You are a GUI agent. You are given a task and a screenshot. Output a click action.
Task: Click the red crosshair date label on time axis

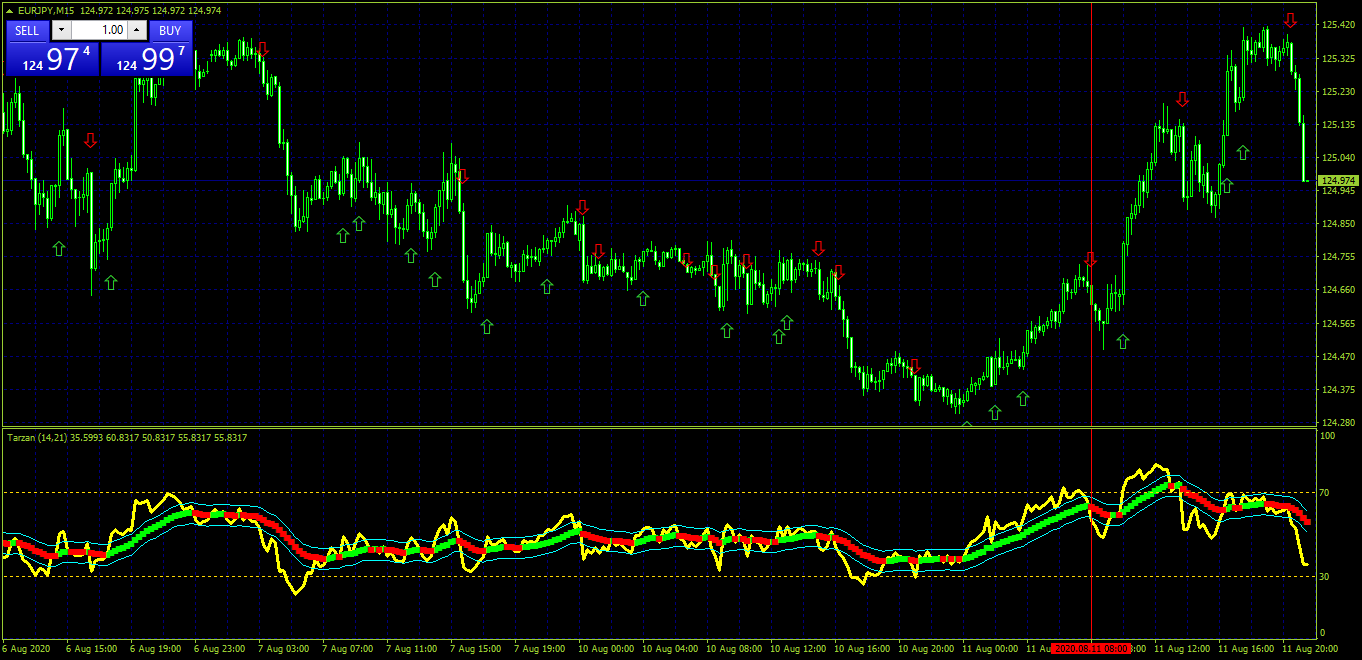[1091, 649]
